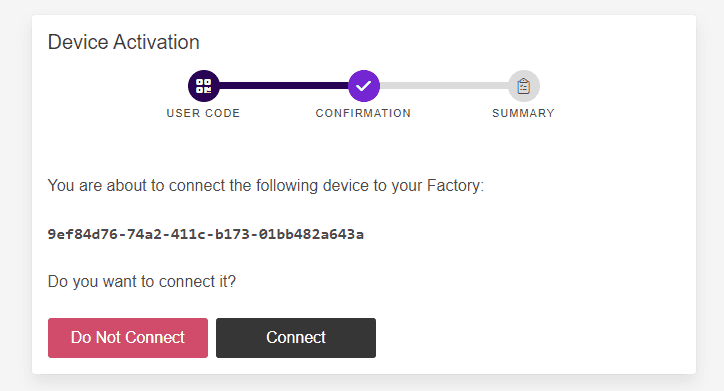Click the 01bb482a643a end of the device ID
This screenshot has width=724, height=391.
point(311,235)
